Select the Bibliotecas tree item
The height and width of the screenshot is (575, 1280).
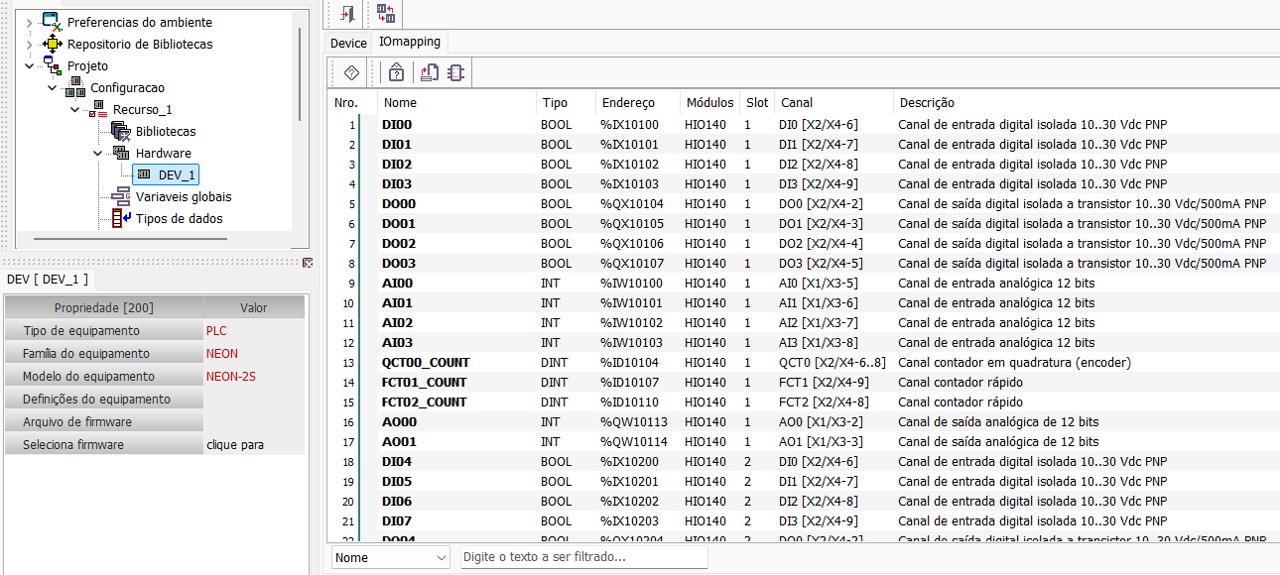point(166,131)
